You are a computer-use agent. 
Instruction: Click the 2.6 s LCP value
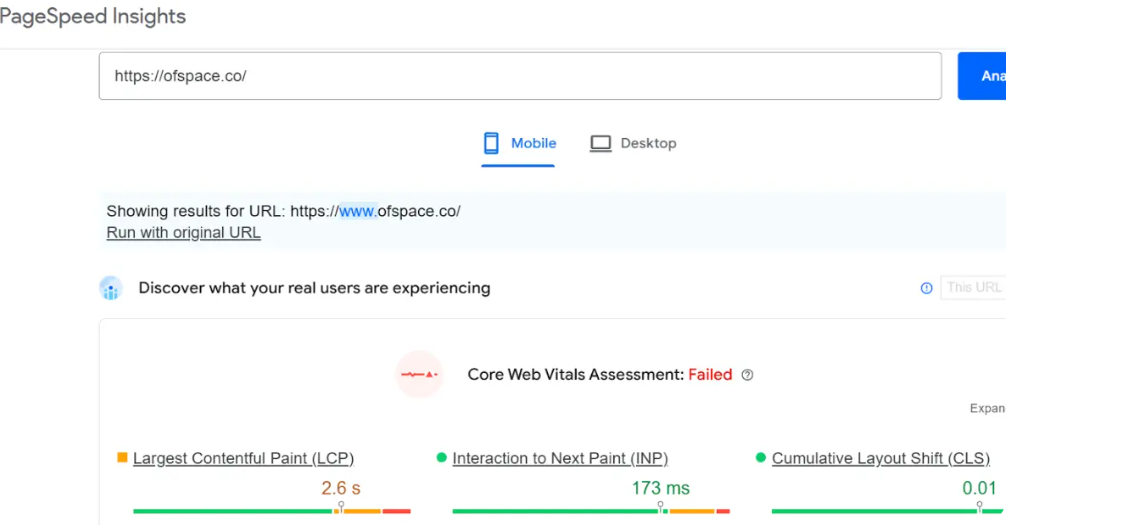coord(341,489)
